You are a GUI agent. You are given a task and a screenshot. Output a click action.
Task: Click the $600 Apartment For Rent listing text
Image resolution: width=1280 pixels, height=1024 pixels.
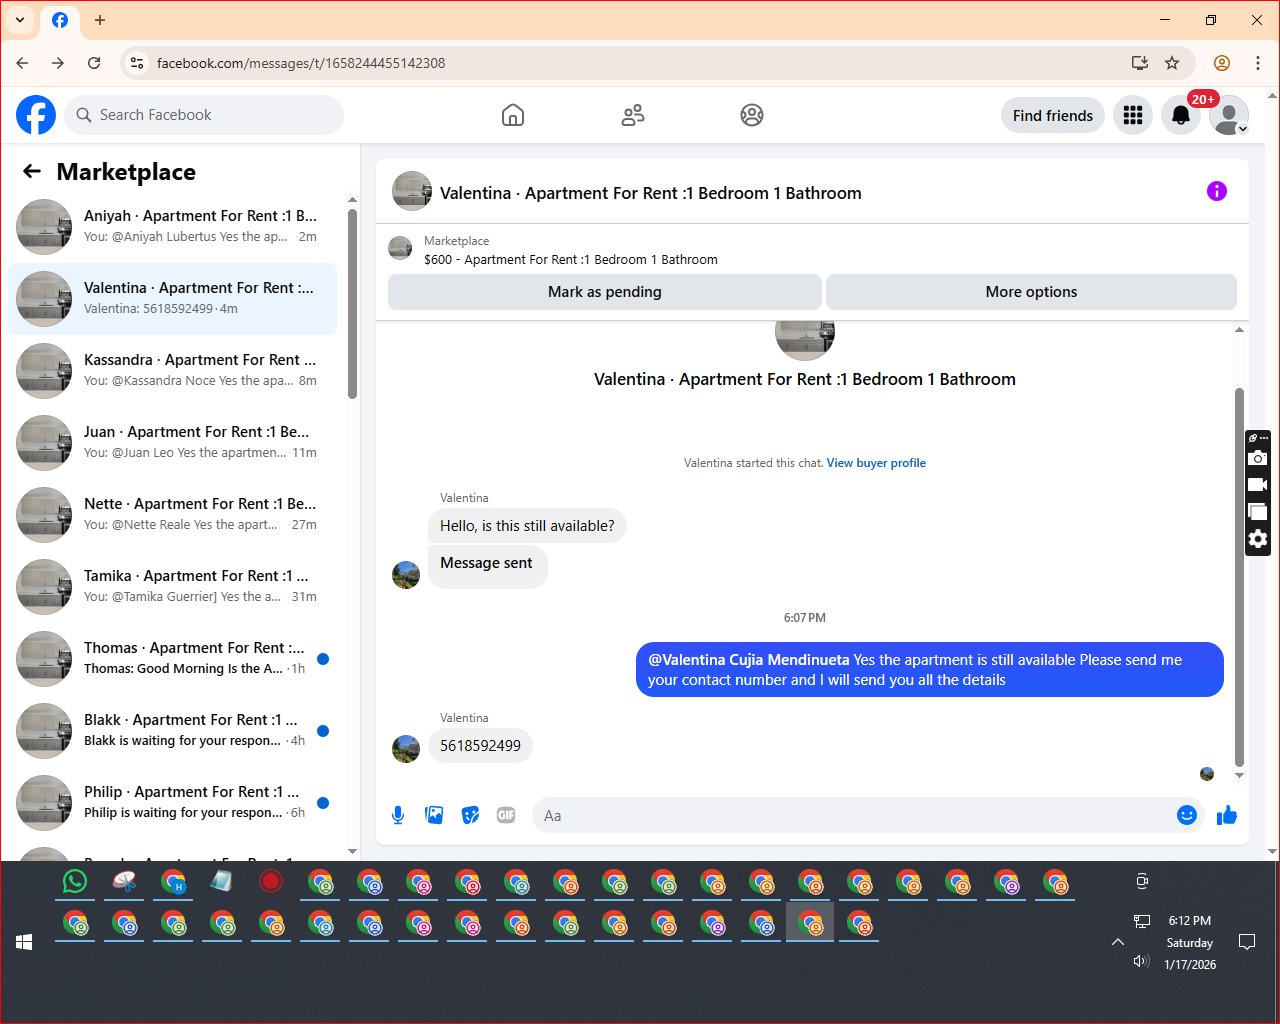(x=571, y=260)
